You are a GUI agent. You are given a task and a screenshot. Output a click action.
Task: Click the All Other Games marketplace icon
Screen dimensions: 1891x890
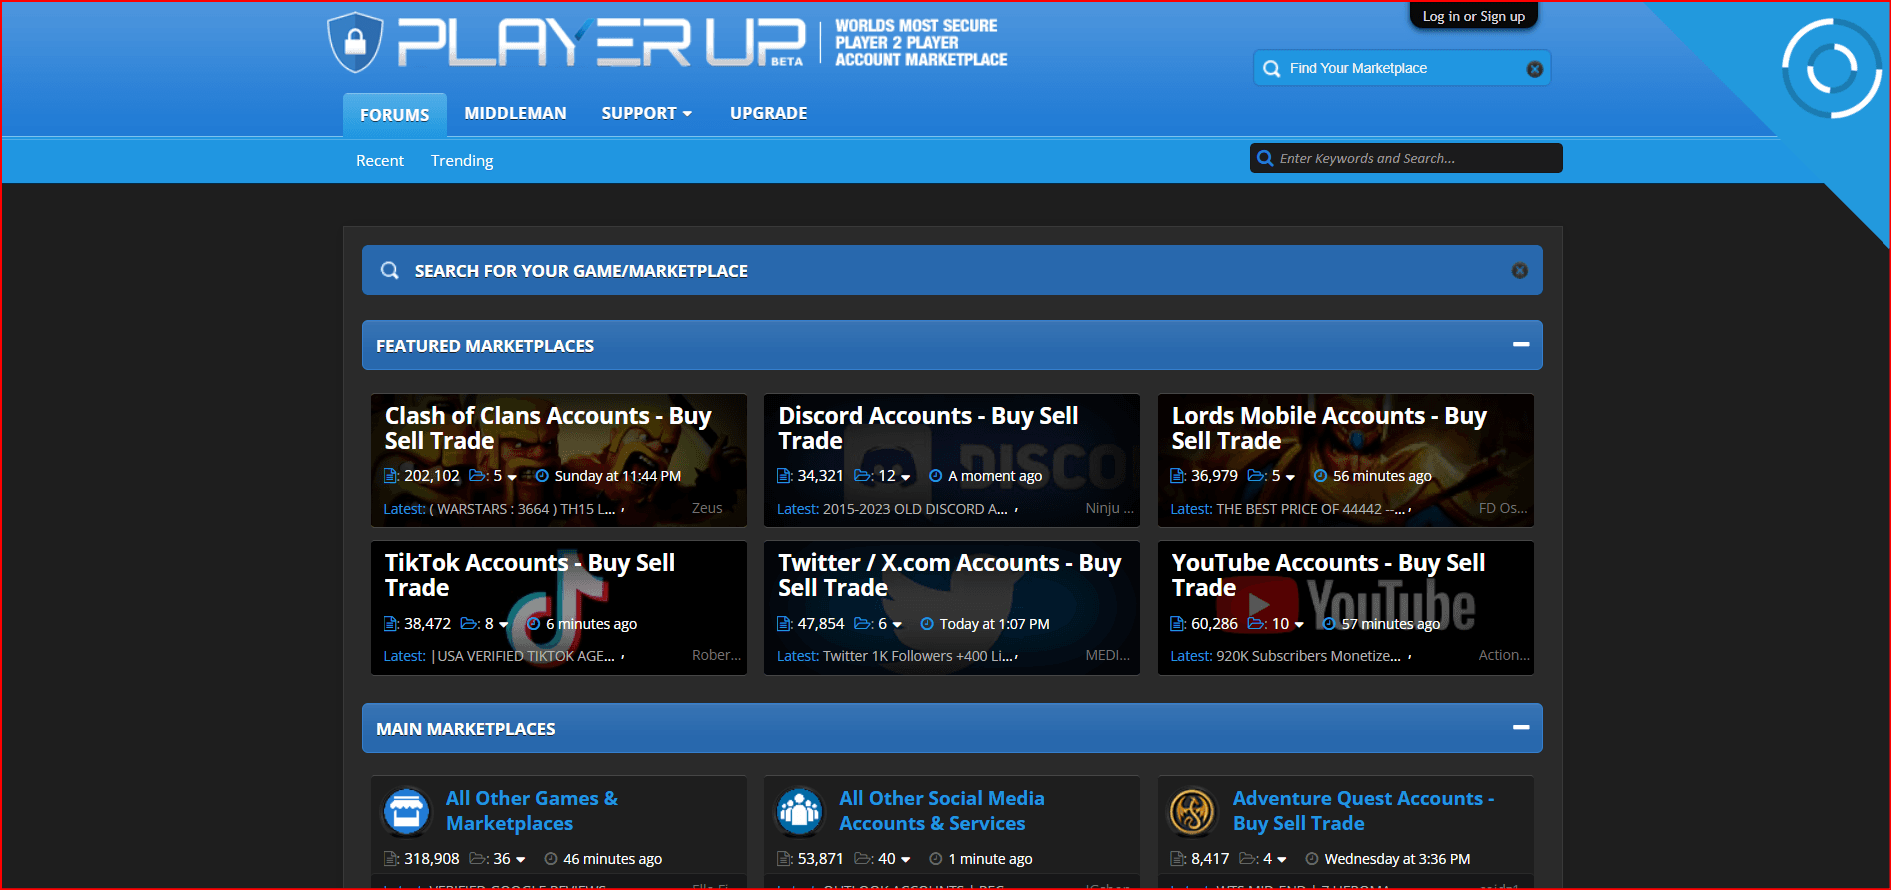coord(406,811)
